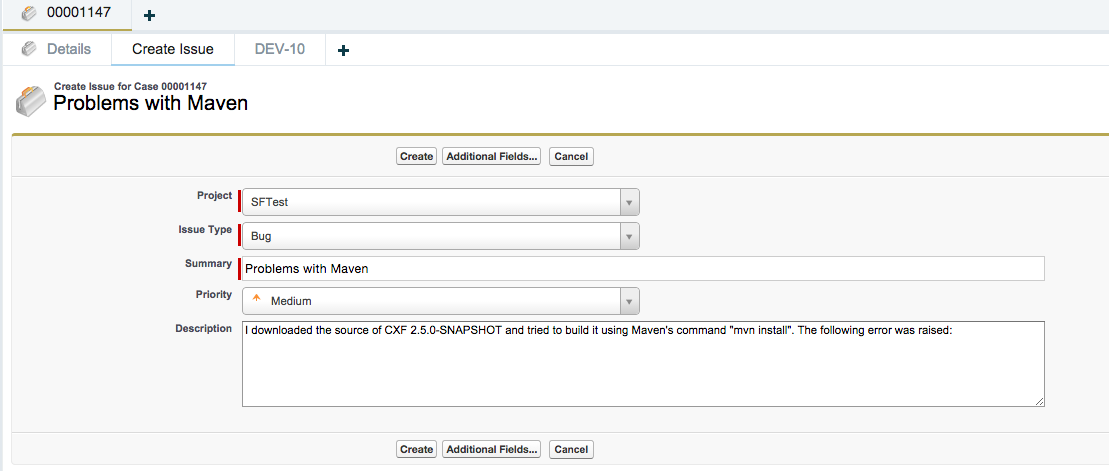
Task: Switch to the Create Issue subtab
Action: 172,49
